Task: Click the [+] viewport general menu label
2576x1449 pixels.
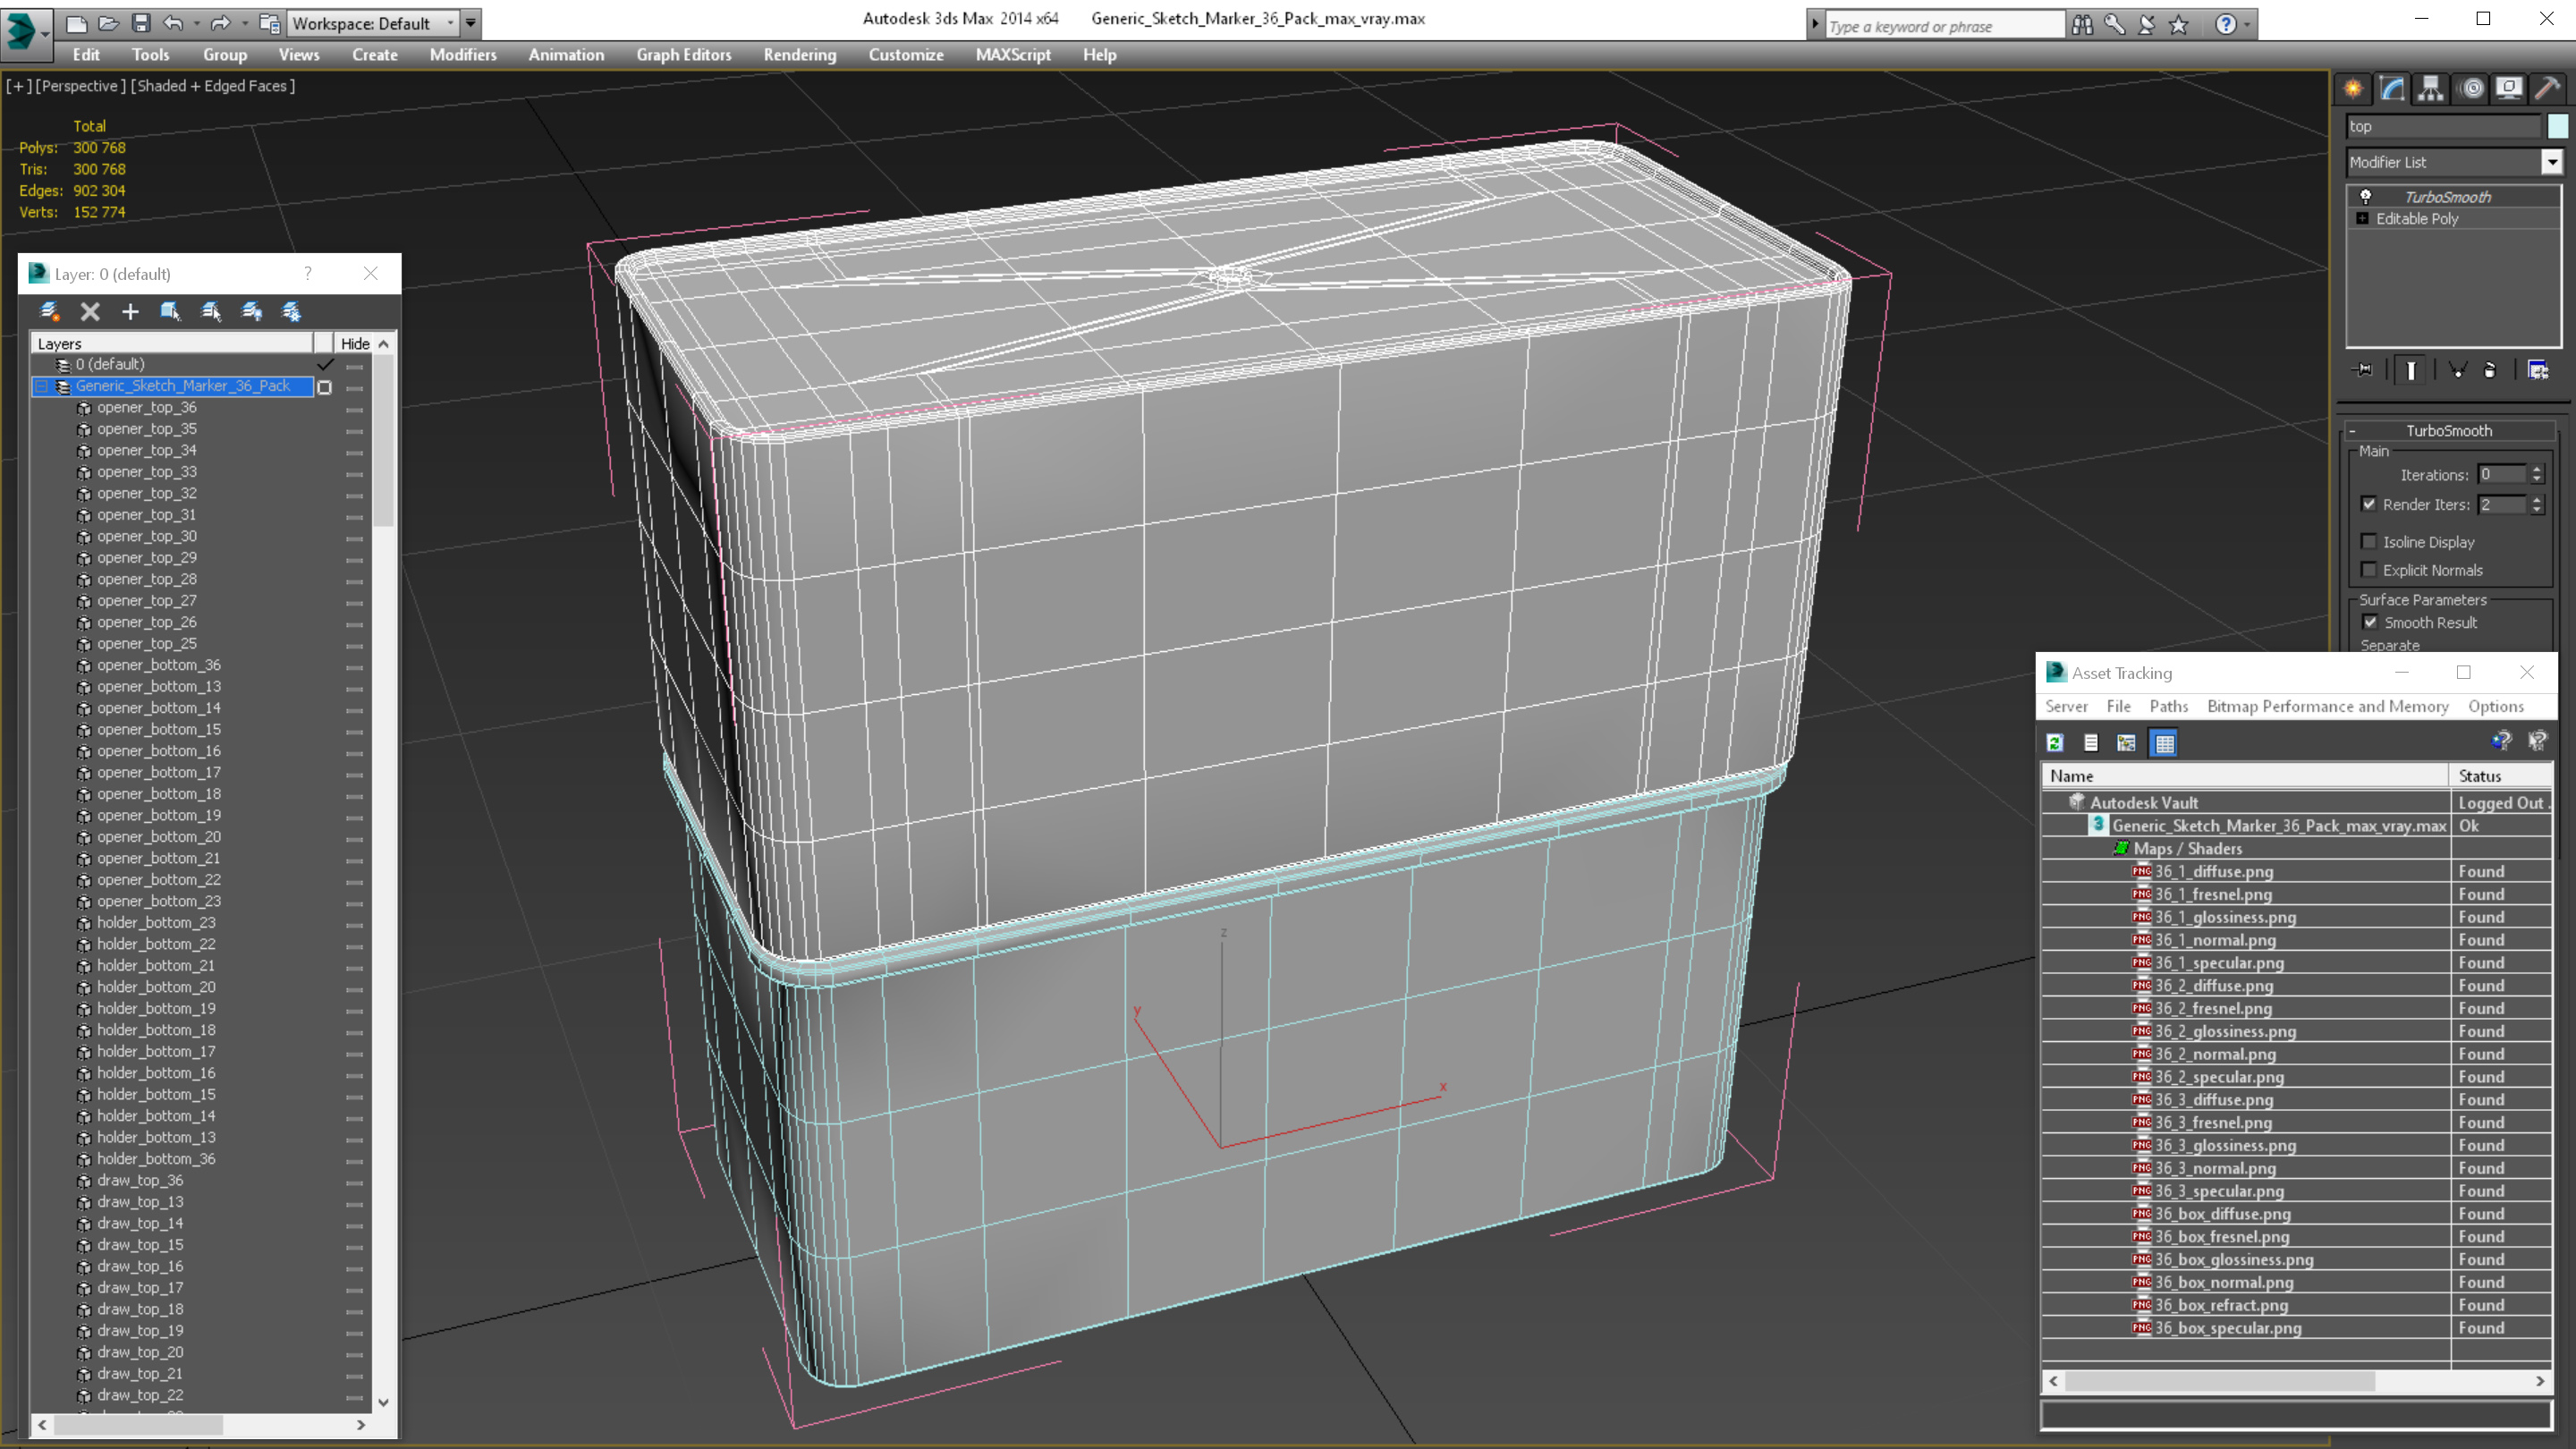Action: 19,86
